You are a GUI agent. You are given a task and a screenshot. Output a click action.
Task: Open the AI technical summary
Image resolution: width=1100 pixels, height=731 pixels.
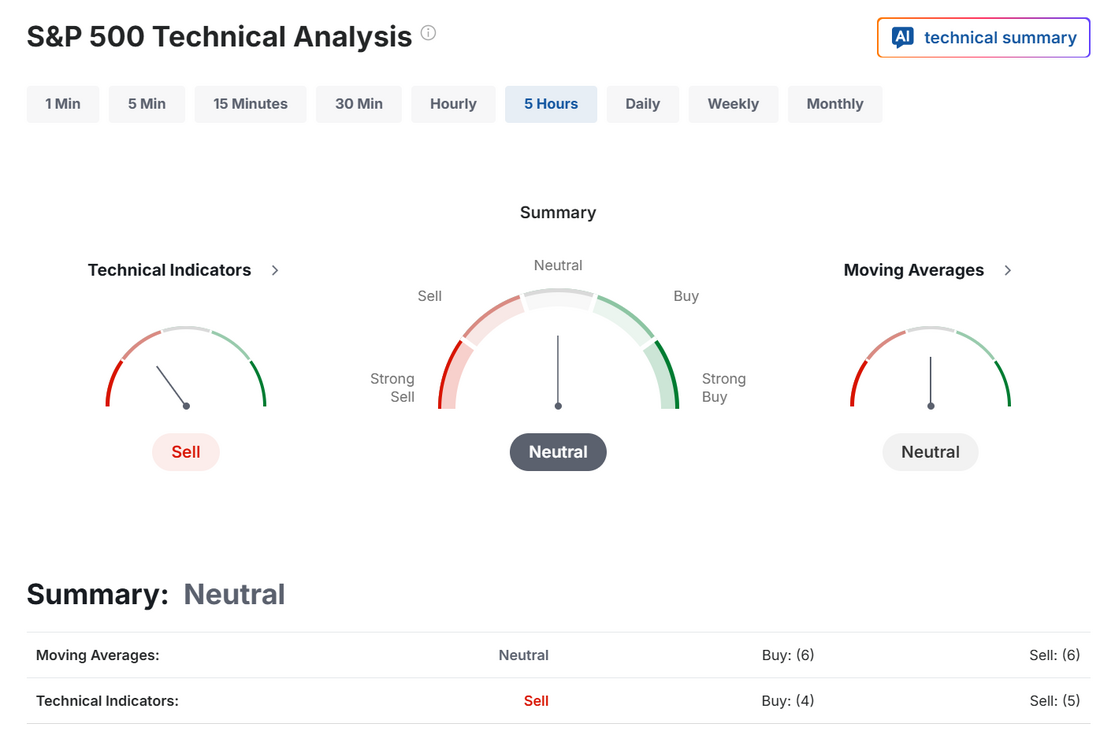pyautogui.click(x=983, y=37)
